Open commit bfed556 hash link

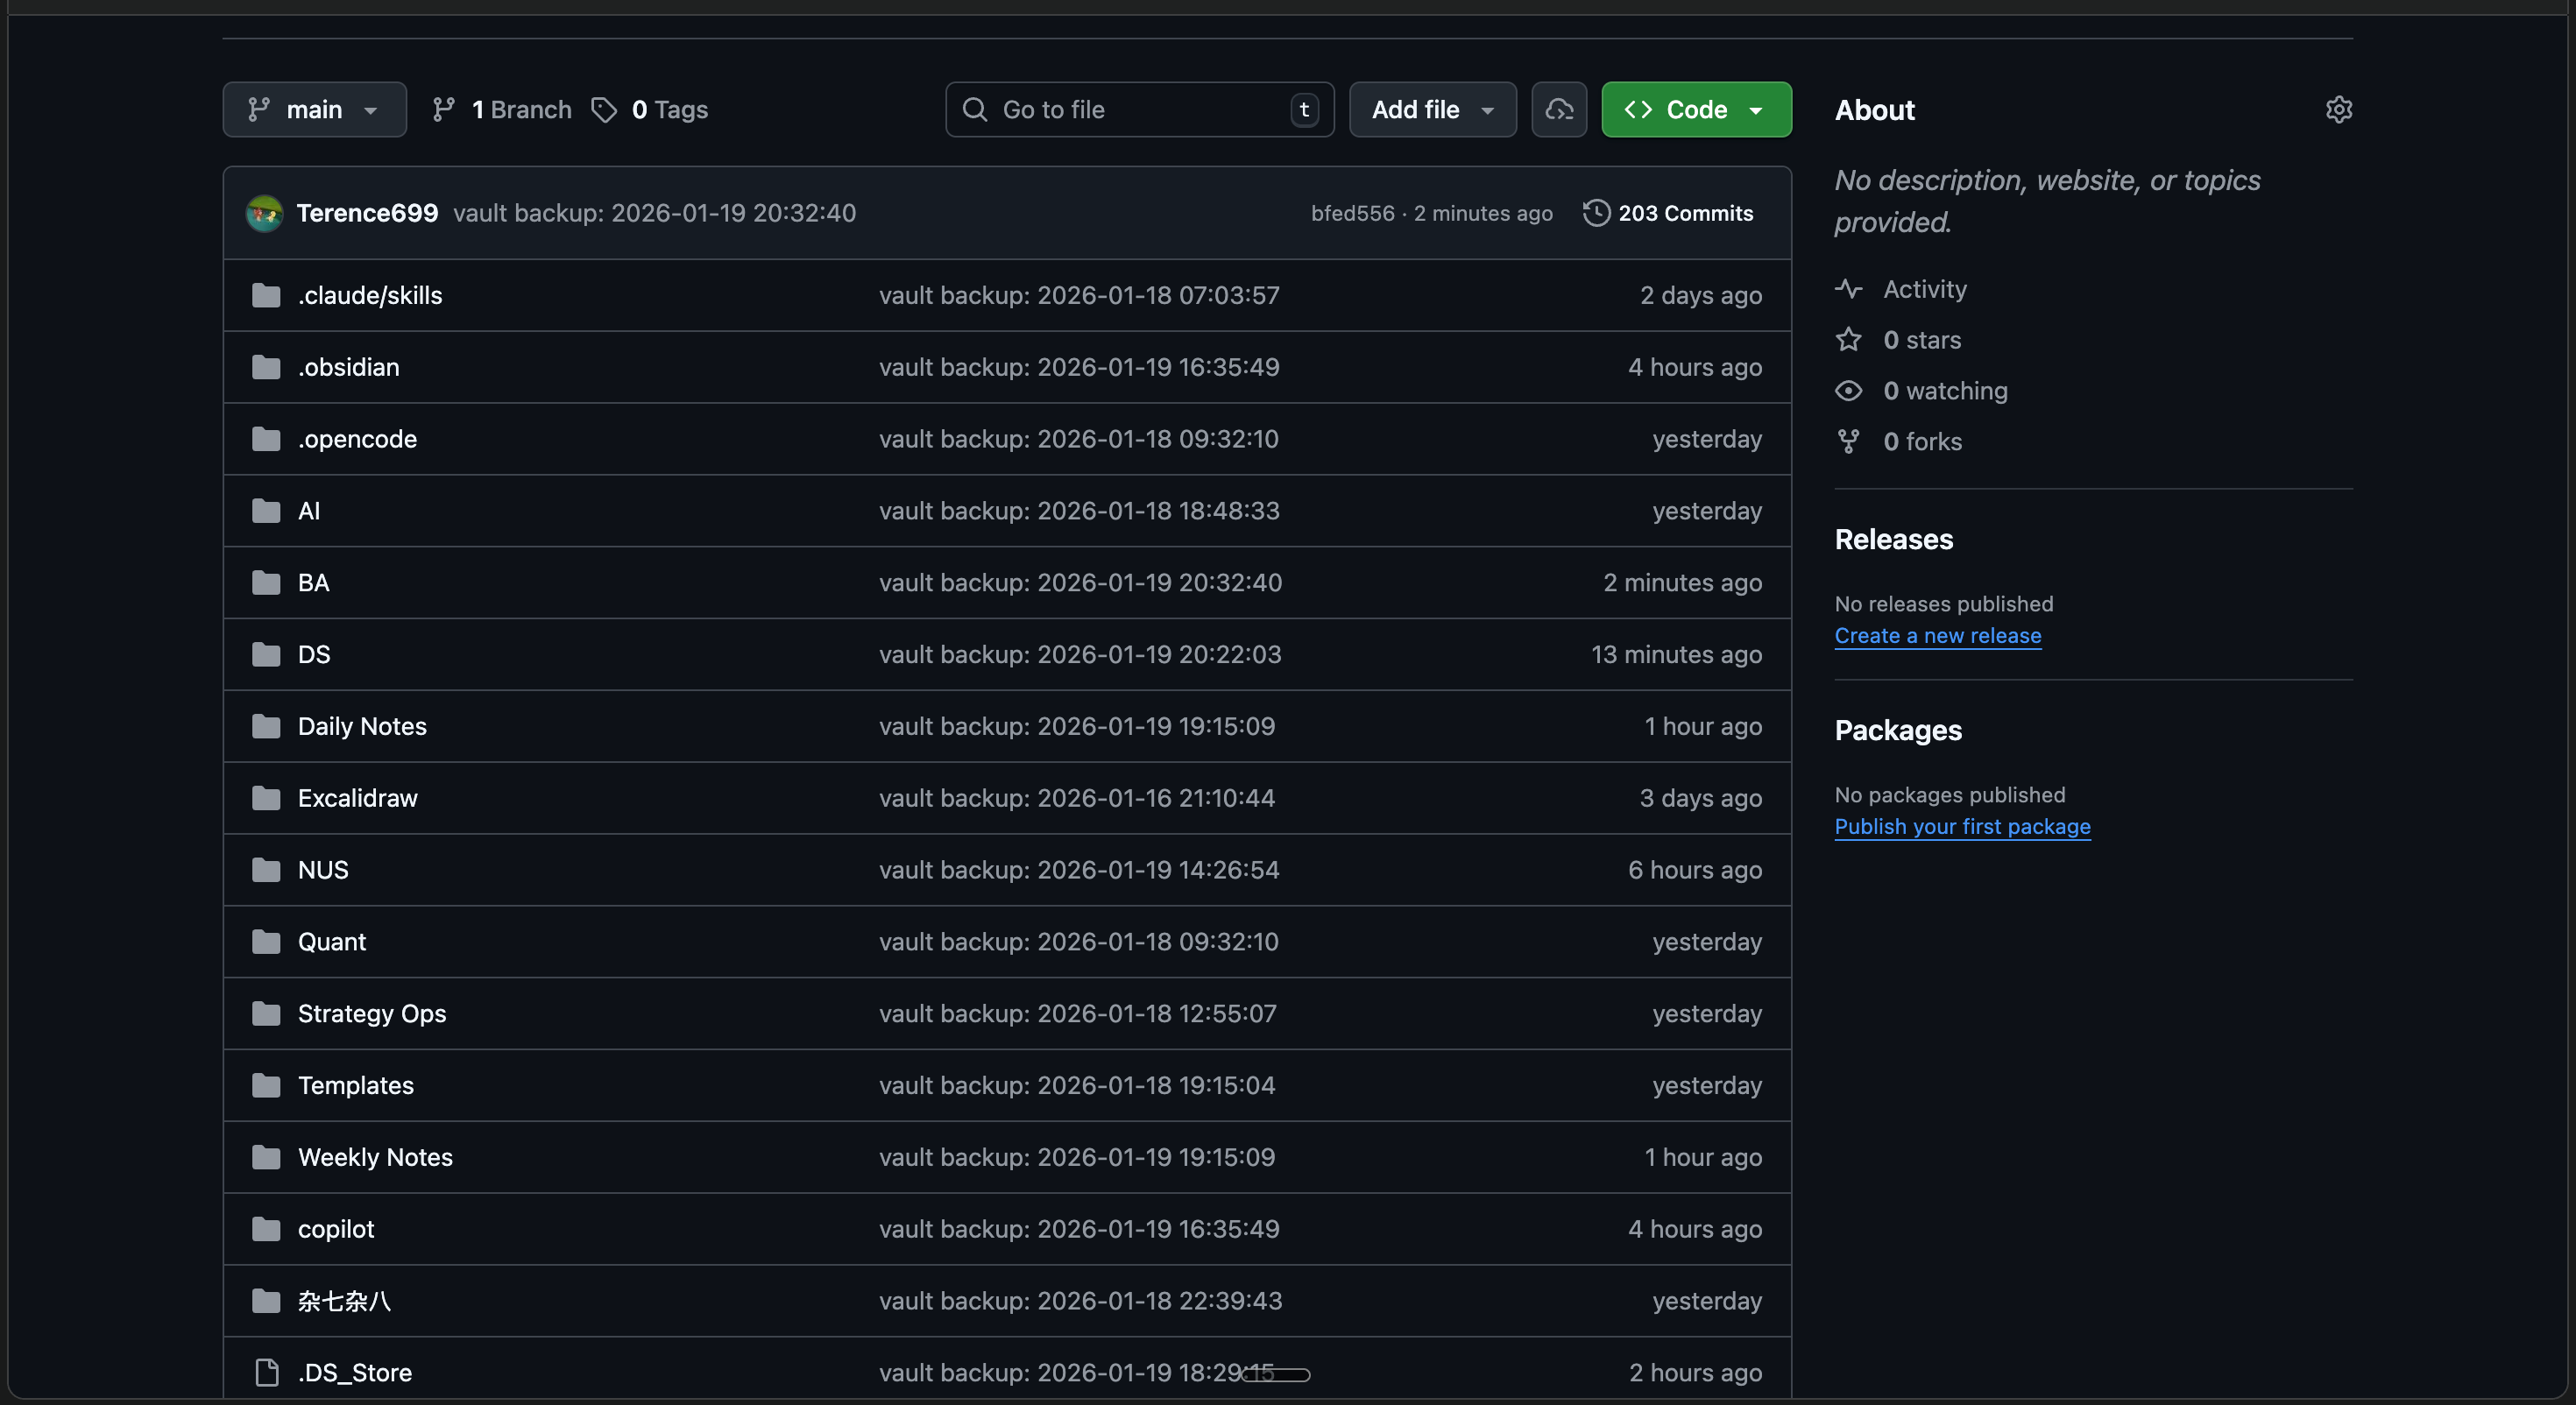coord(1352,213)
